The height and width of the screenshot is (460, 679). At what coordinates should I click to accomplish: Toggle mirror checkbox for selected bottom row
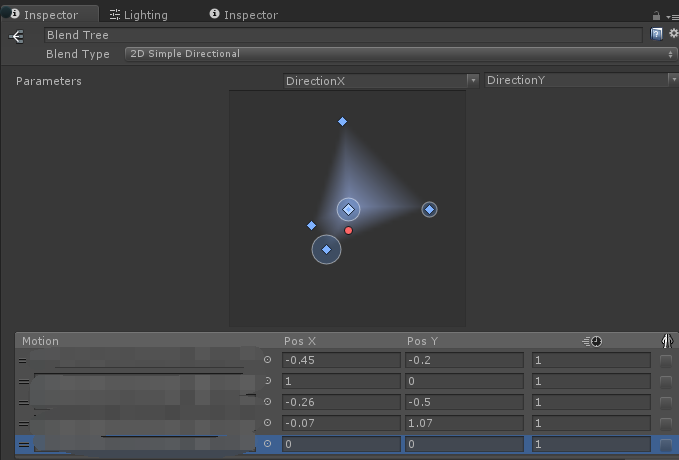click(x=666, y=444)
